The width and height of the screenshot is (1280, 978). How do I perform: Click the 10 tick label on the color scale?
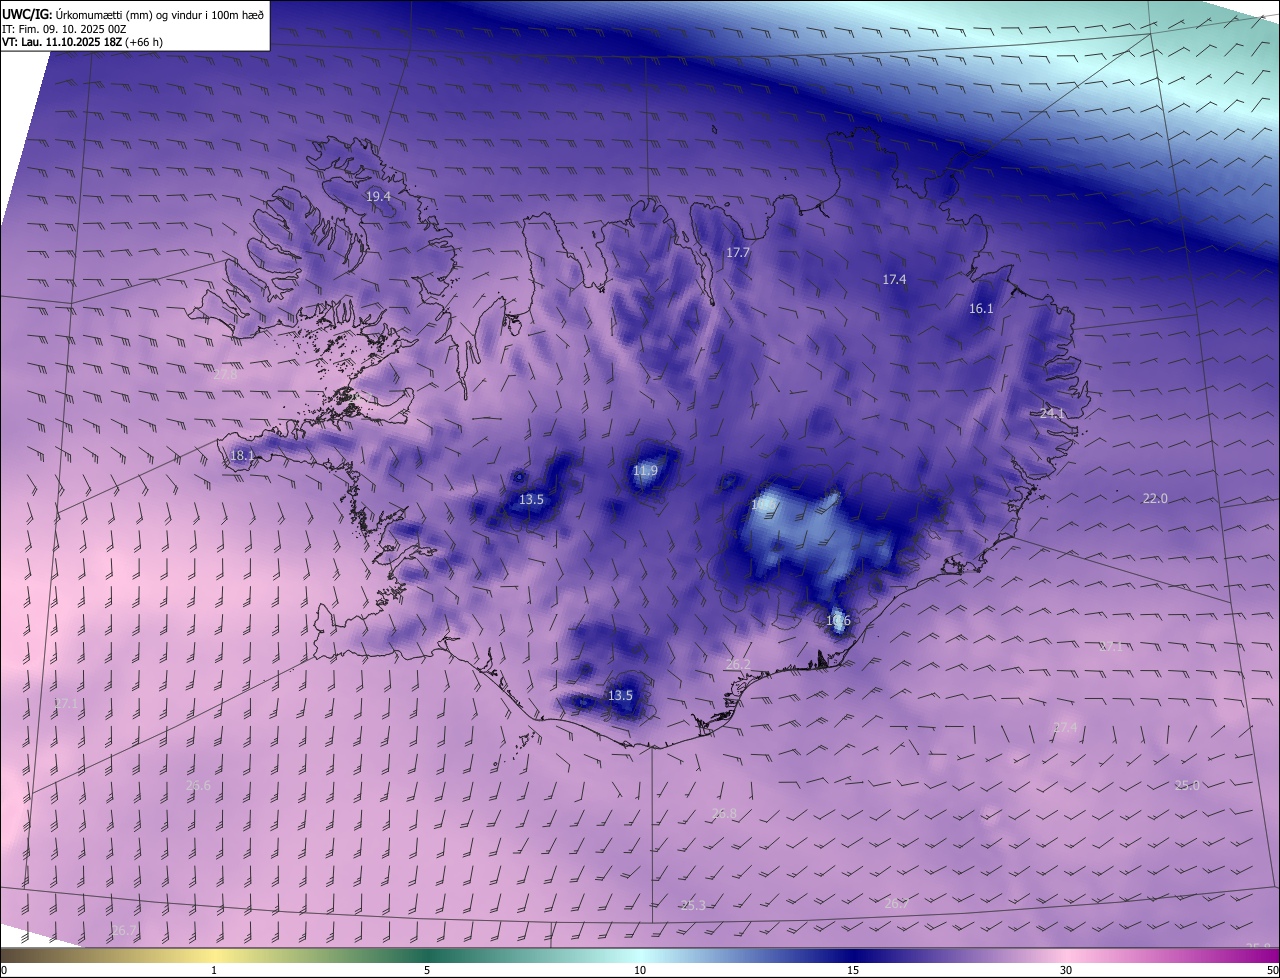pos(640,970)
